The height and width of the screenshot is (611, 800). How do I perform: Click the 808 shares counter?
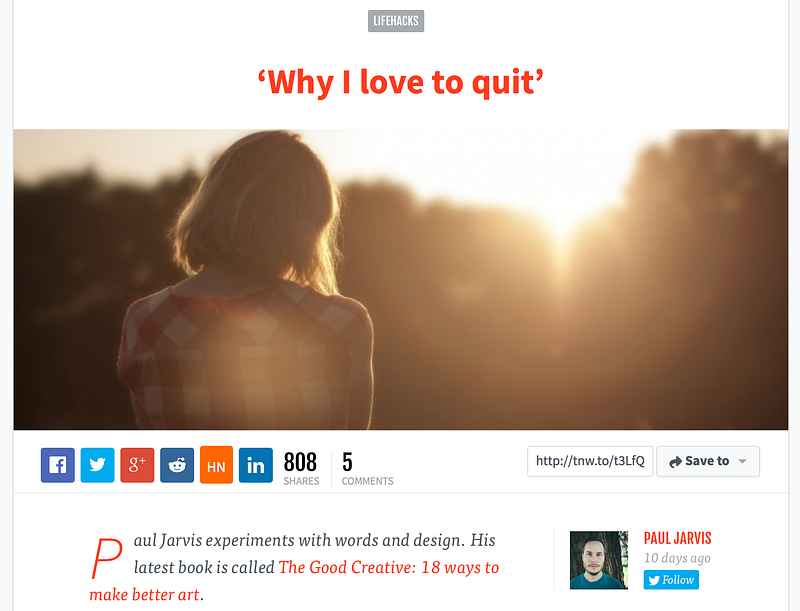click(301, 468)
